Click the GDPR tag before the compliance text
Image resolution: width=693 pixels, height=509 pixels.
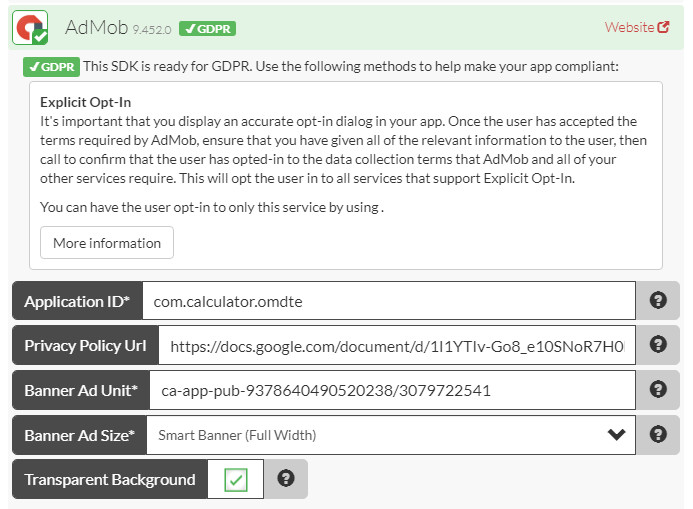[51, 67]
